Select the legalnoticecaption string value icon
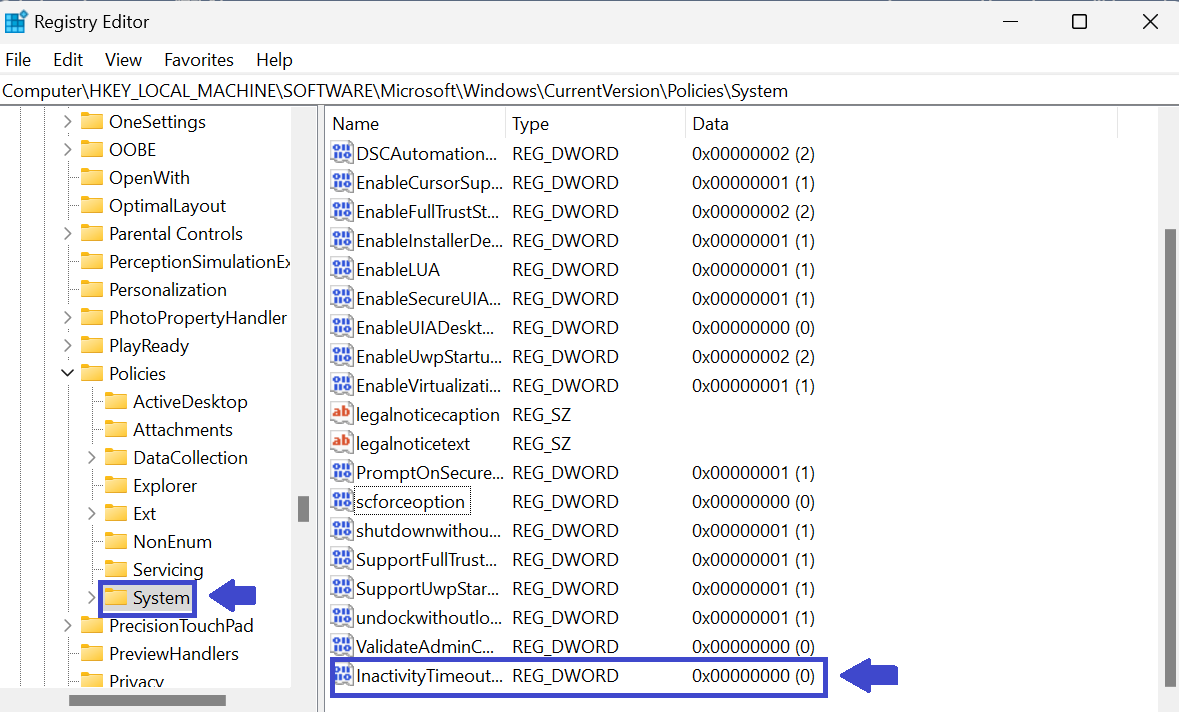 coord(342,415)
